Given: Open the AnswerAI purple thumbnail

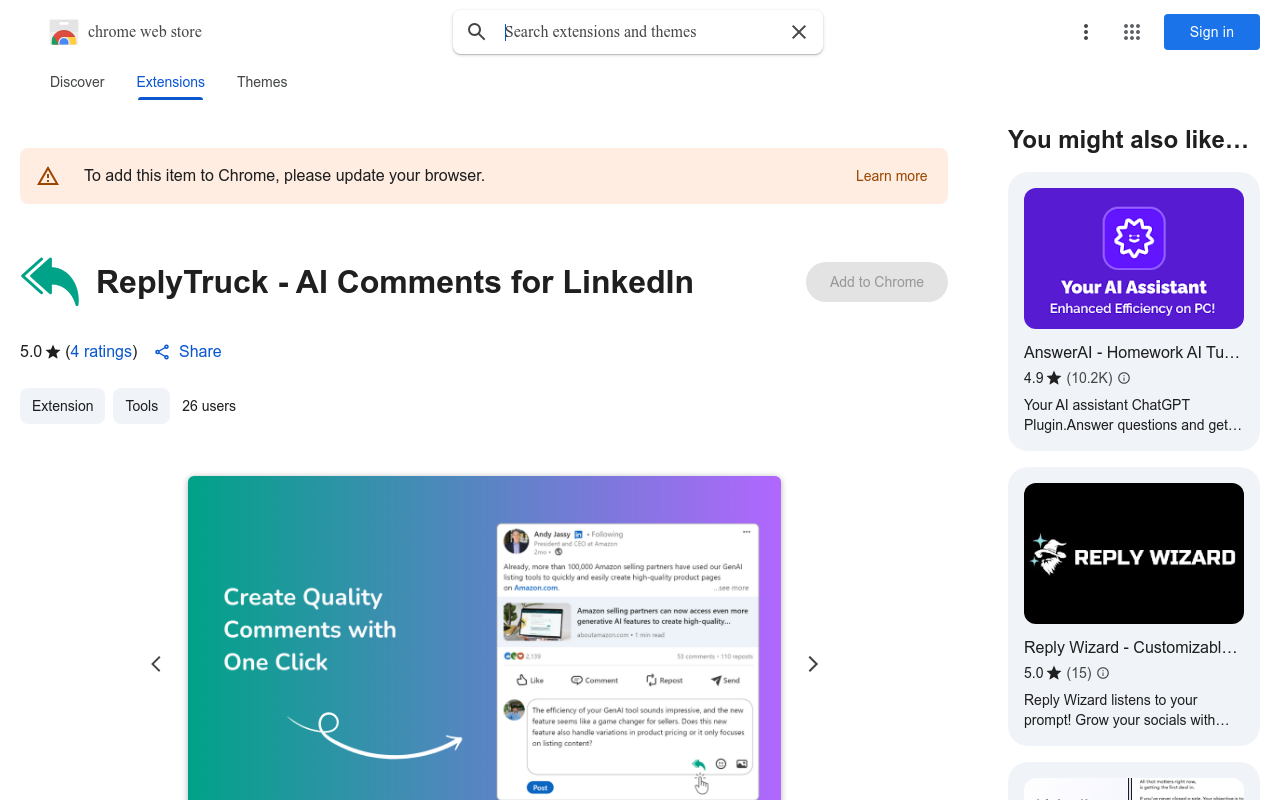Looking at the screenshot, I should pyautogui.click(x=1134, y=259).
